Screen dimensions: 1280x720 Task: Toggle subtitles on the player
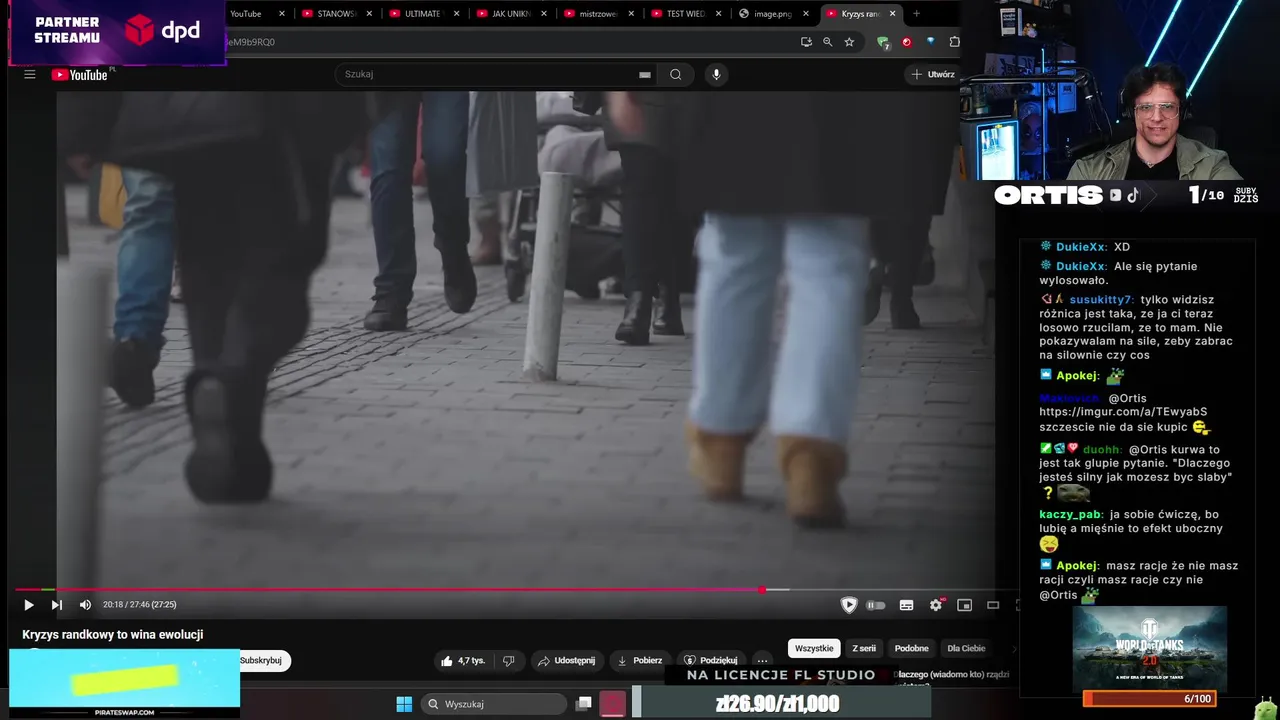906,605
